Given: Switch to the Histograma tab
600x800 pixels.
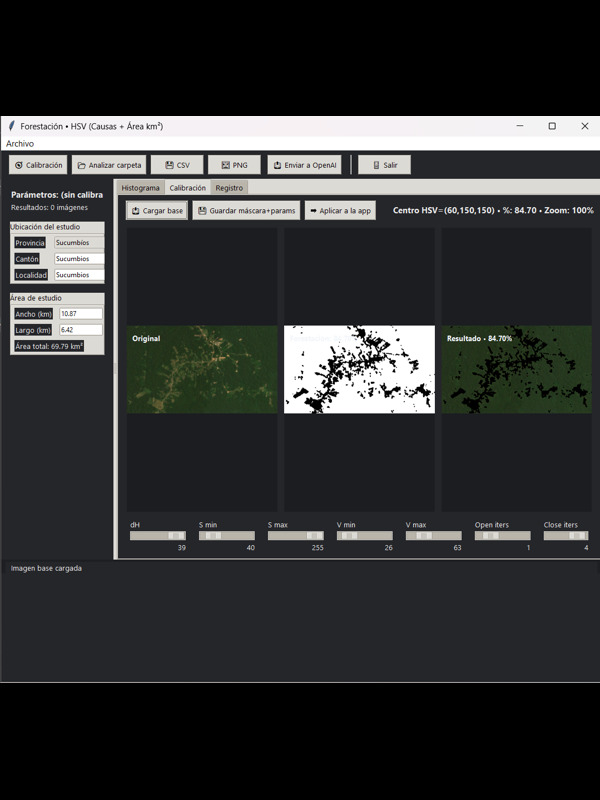Looking at the screenshot, I should (140, 188).
